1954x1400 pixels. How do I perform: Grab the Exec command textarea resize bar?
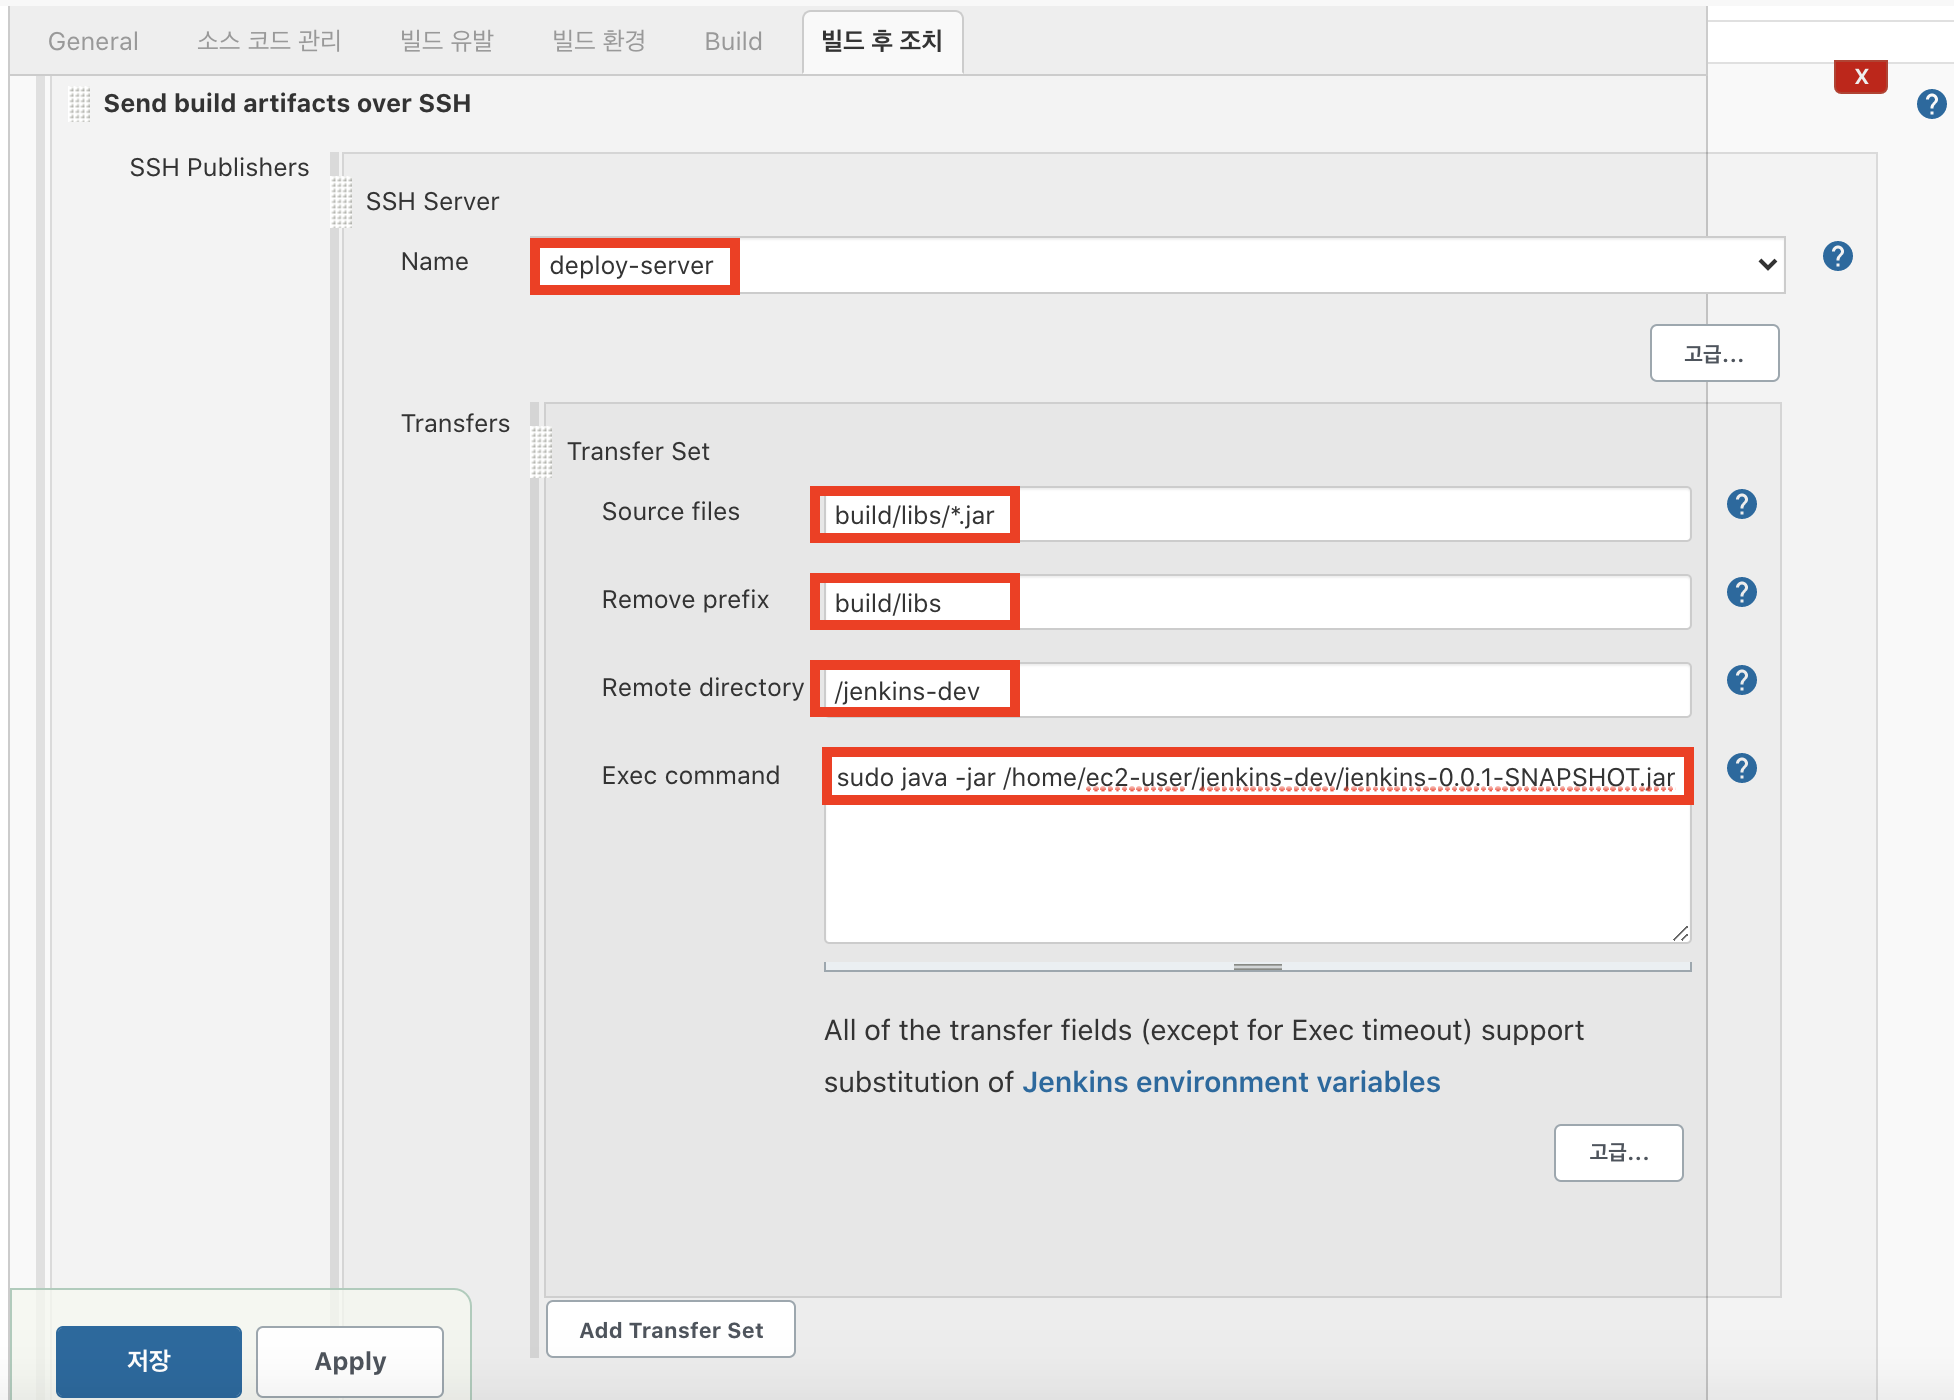tap(1257, 967)
